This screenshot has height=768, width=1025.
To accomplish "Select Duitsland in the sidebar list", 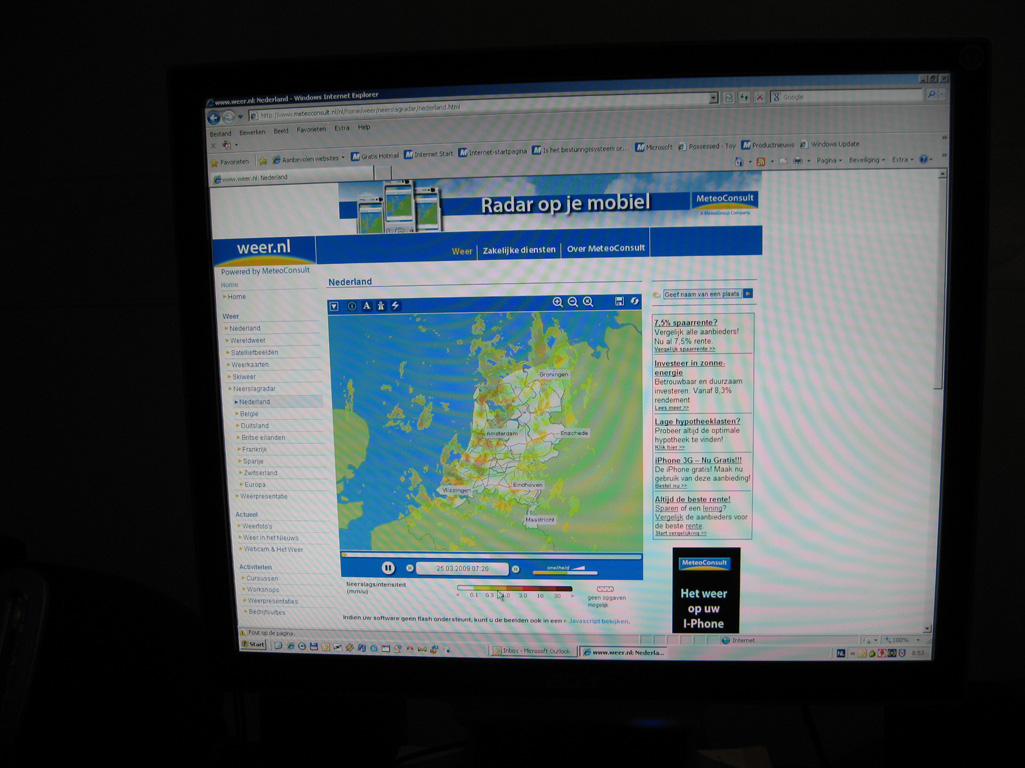I will click(x=254, y=426).
